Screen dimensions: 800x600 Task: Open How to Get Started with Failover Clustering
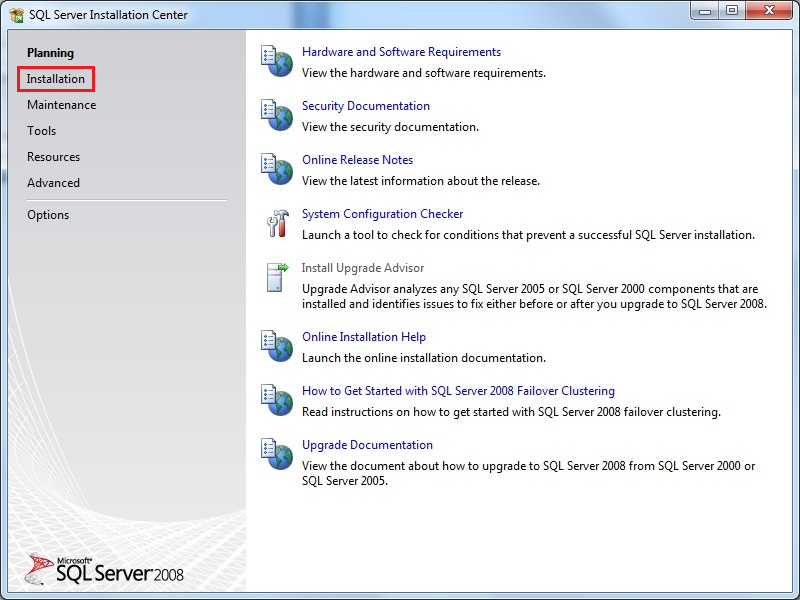[x=458, y=391]
